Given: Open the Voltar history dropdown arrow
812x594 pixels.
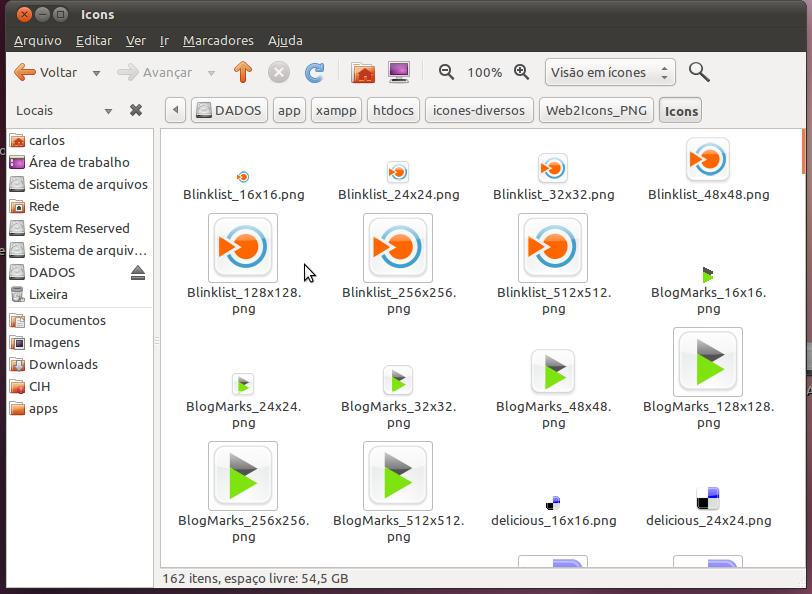Looking at the screenshot, I should point(96,73).
